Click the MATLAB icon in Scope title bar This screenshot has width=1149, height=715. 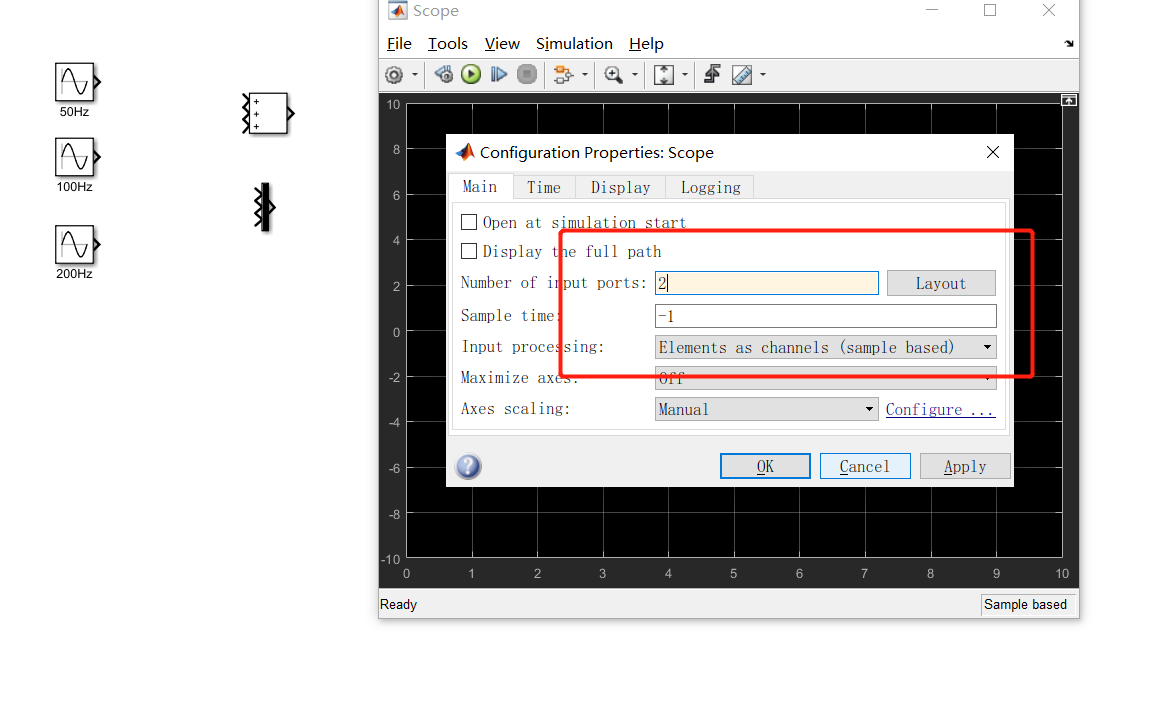tap(397, 10)
